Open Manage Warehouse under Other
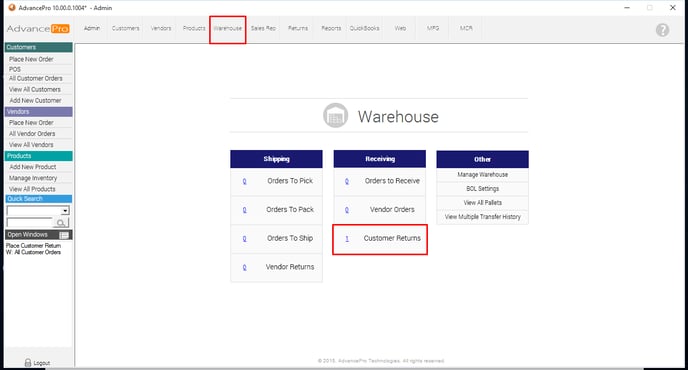The height and width of the screenshot is (370, 688). [x=482, y=175]
